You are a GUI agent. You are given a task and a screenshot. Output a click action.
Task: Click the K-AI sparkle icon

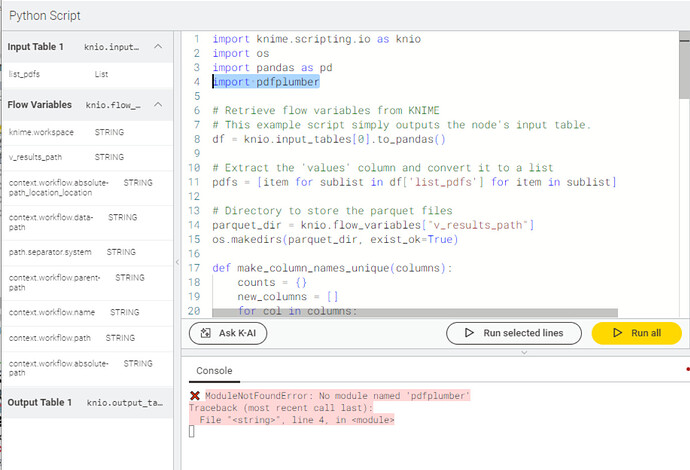(x=206, y=333)
